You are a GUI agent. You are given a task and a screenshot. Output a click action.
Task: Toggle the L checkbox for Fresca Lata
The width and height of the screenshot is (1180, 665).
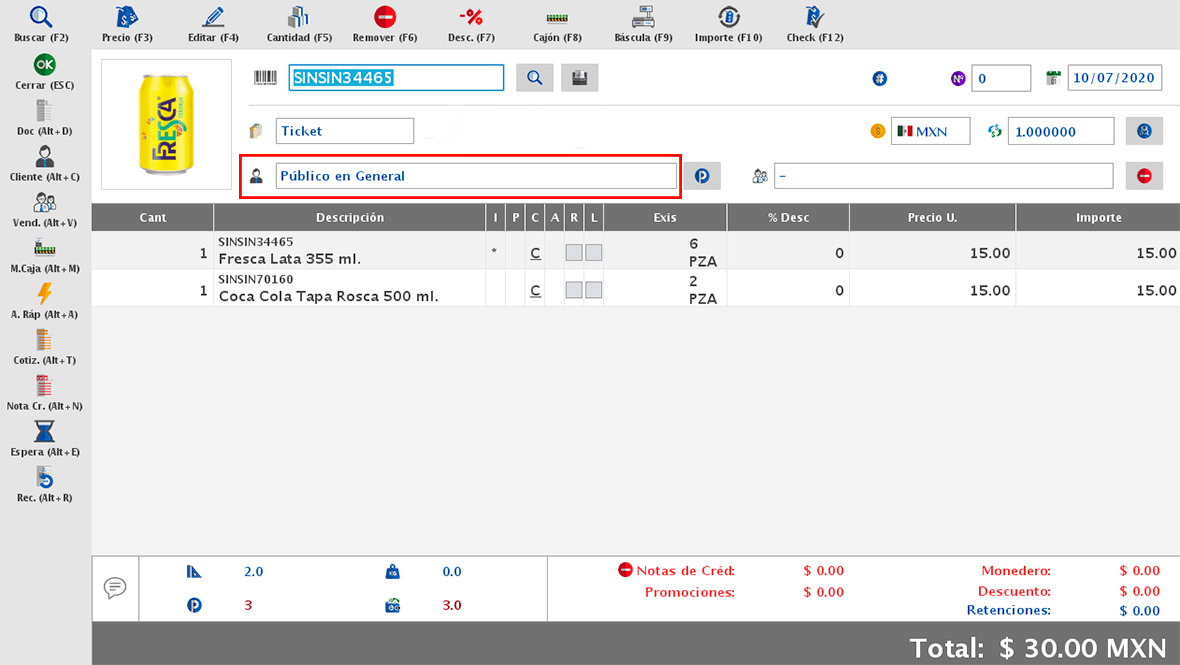(594, 253)
